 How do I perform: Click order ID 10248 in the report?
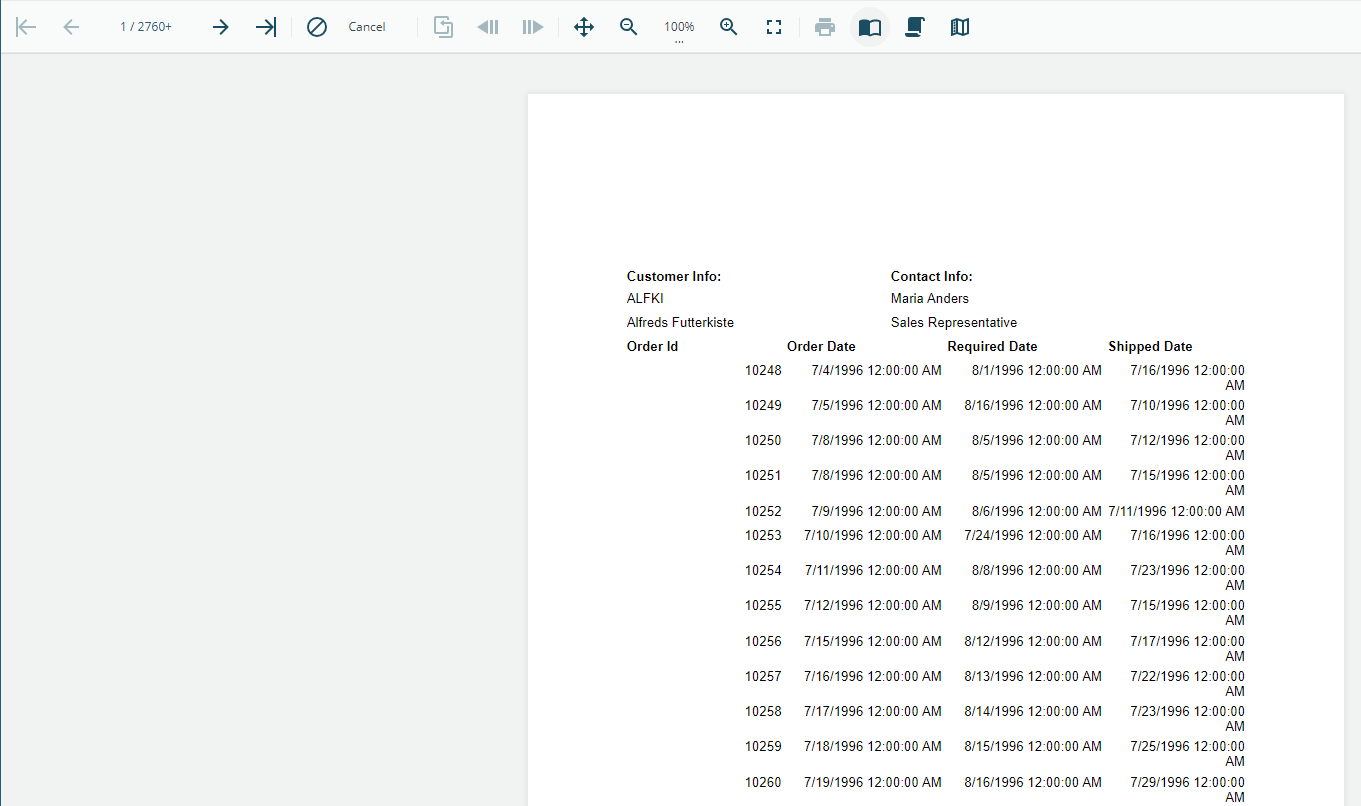pyautogui.click(x=763, y=370)
